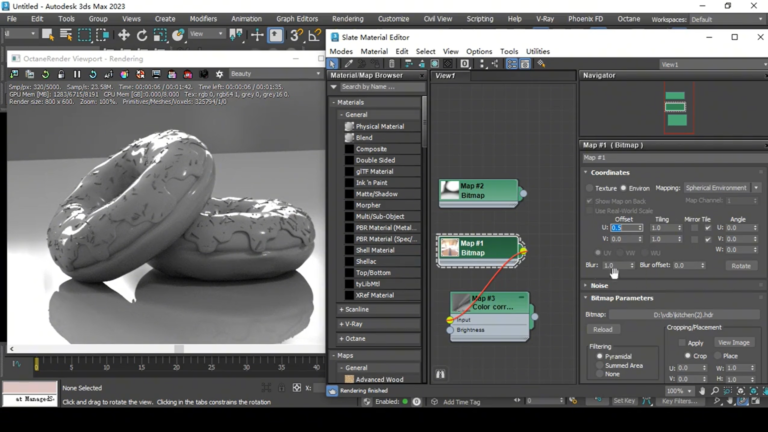
Task: Open the Modes menu in Slate
Action: point(341,51)
